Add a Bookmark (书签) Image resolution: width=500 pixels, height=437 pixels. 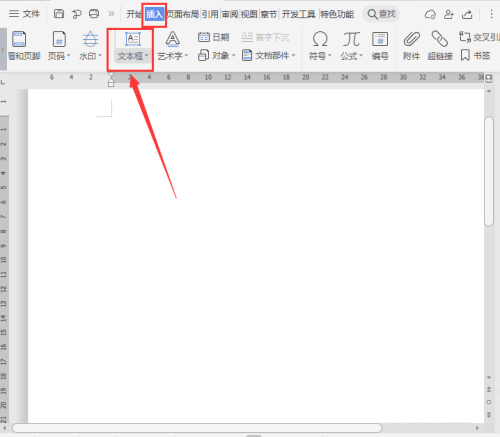(x=475, y=55)
